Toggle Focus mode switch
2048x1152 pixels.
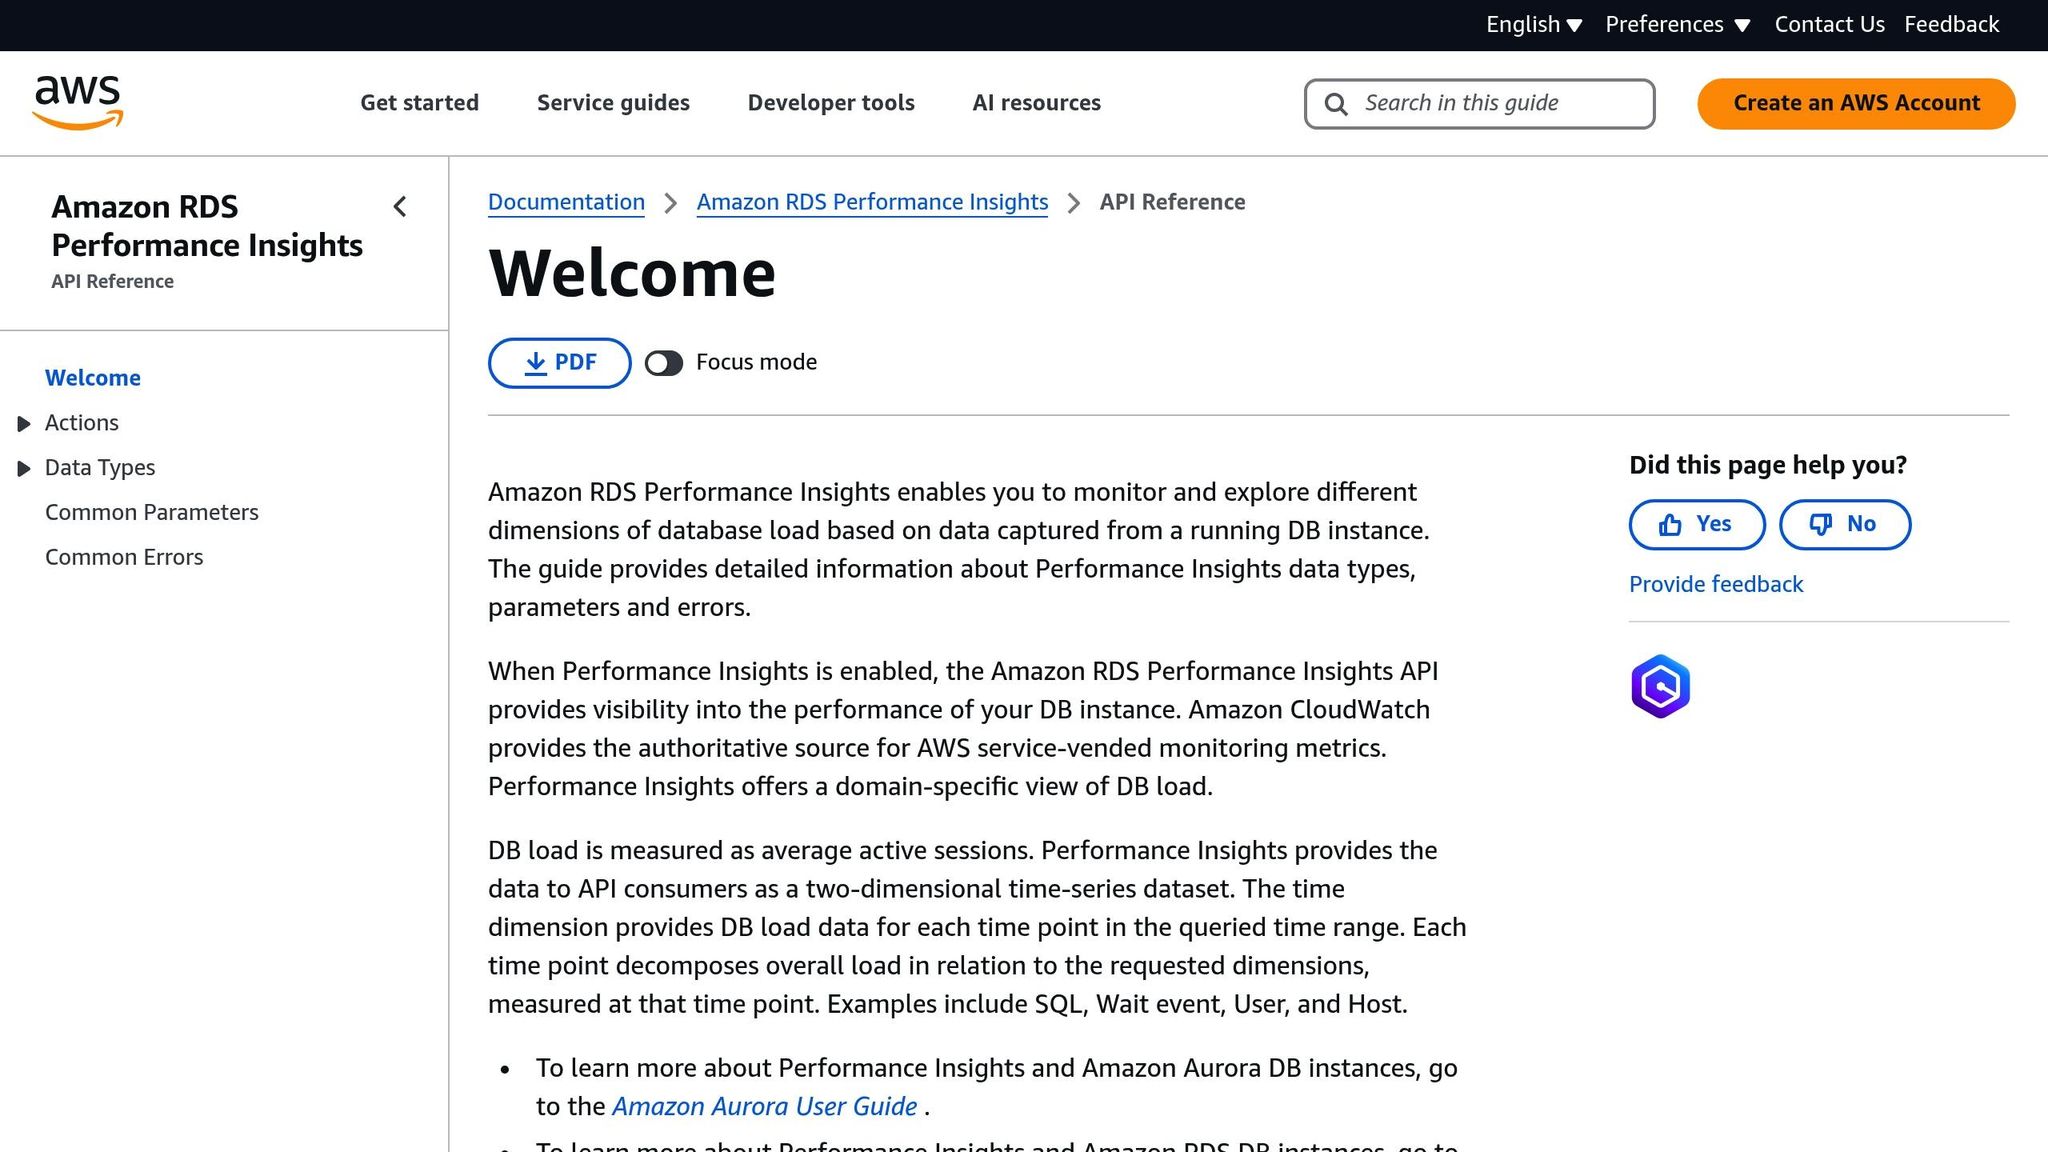664,363
